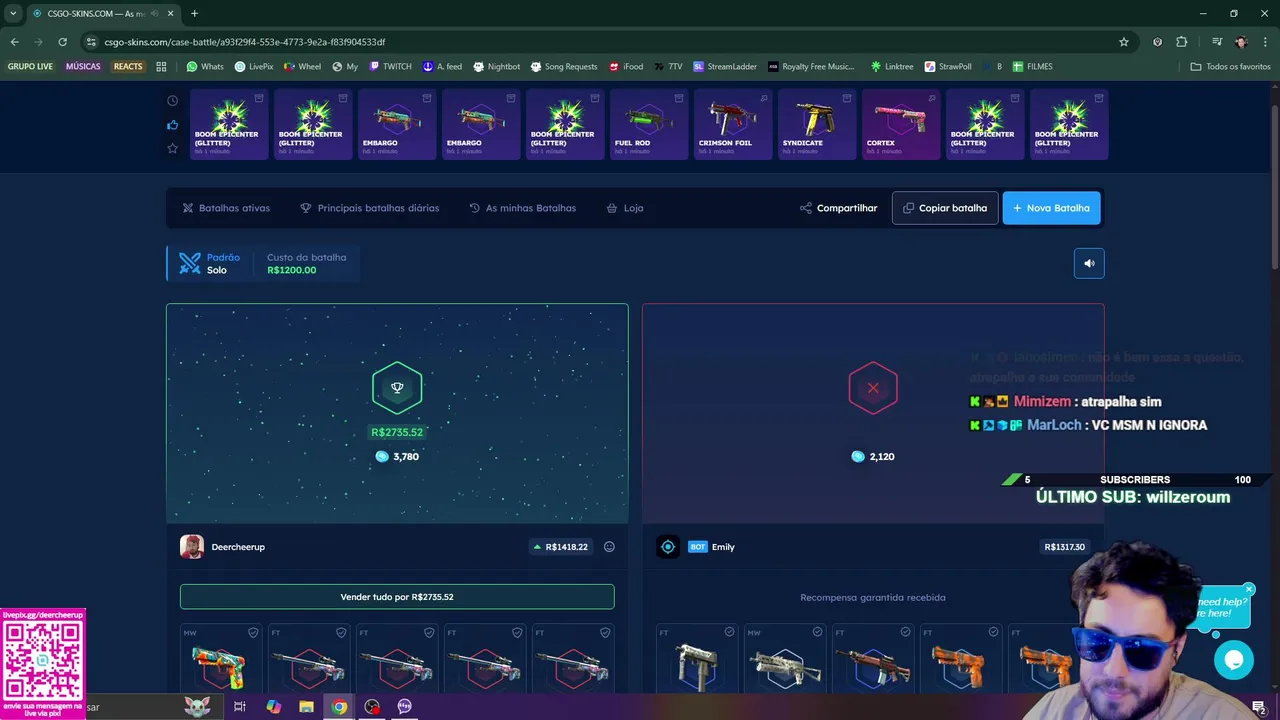Click Deercheerup's avatar
This screenshot has width=1280, height=720.
192,547
